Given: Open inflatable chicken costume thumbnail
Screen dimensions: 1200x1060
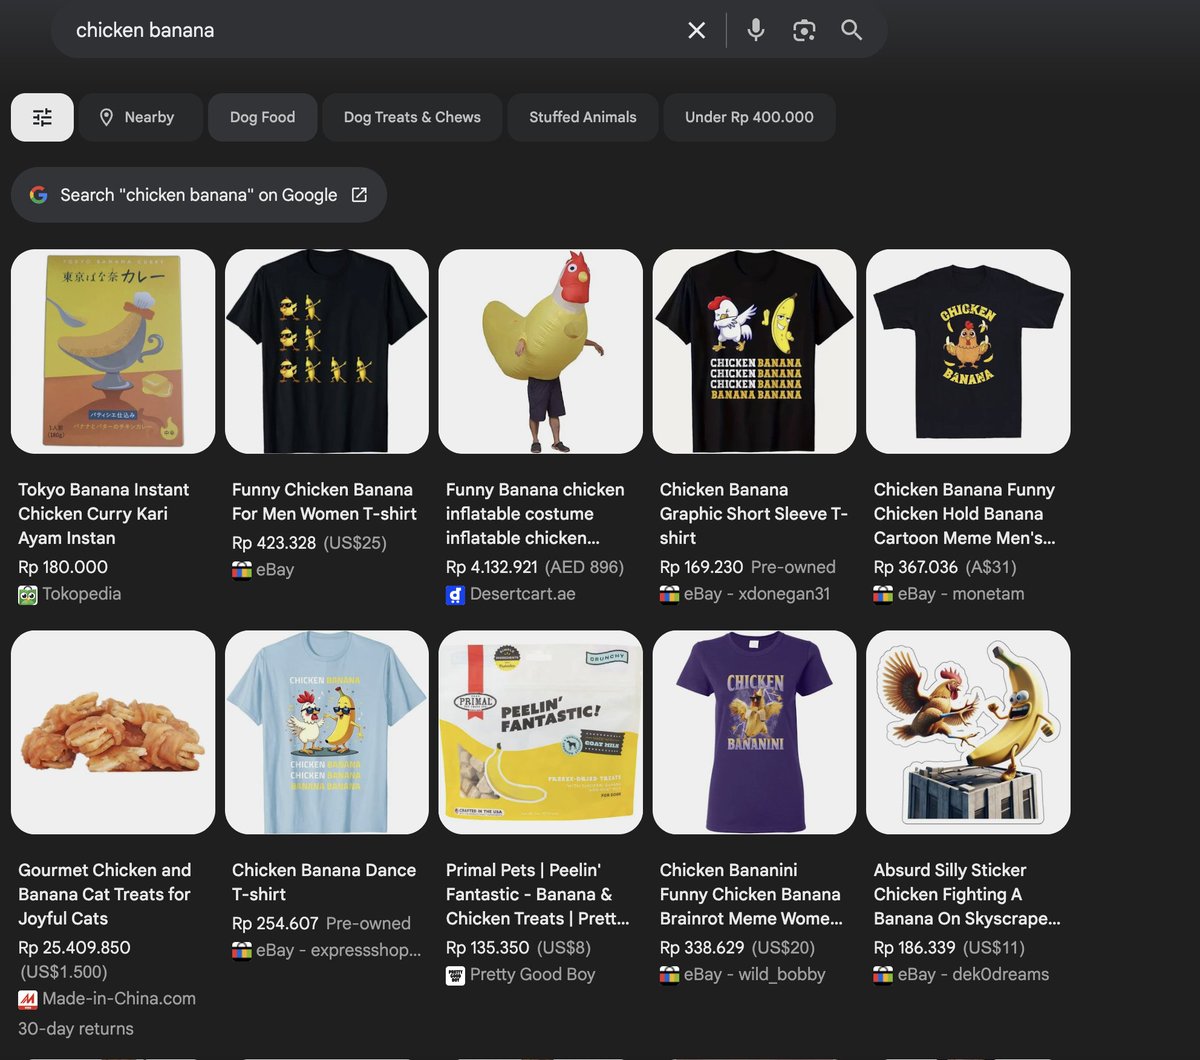Looking at the screenshot, I should click(x=541, y=352).
